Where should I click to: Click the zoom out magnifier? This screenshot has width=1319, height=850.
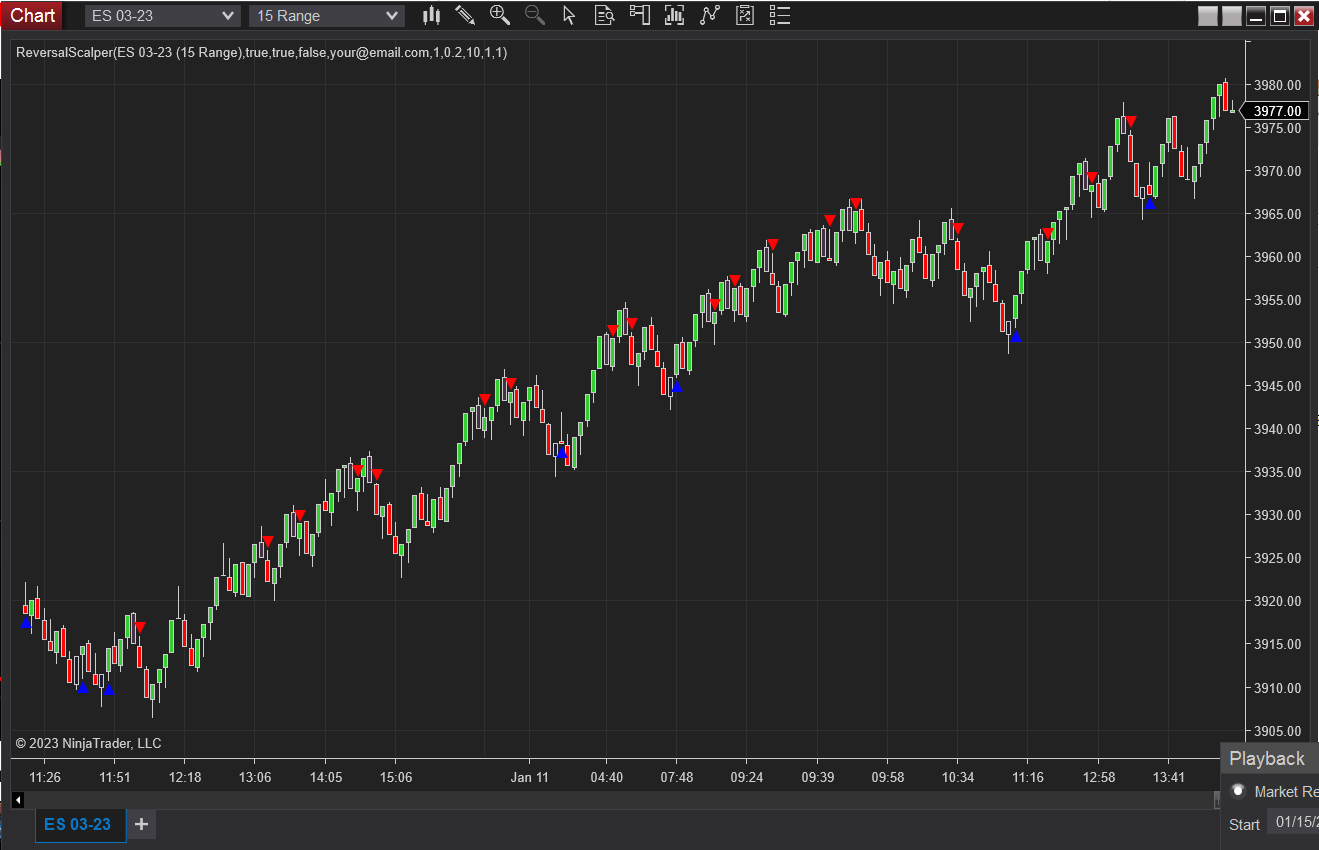tap(535, 15)
